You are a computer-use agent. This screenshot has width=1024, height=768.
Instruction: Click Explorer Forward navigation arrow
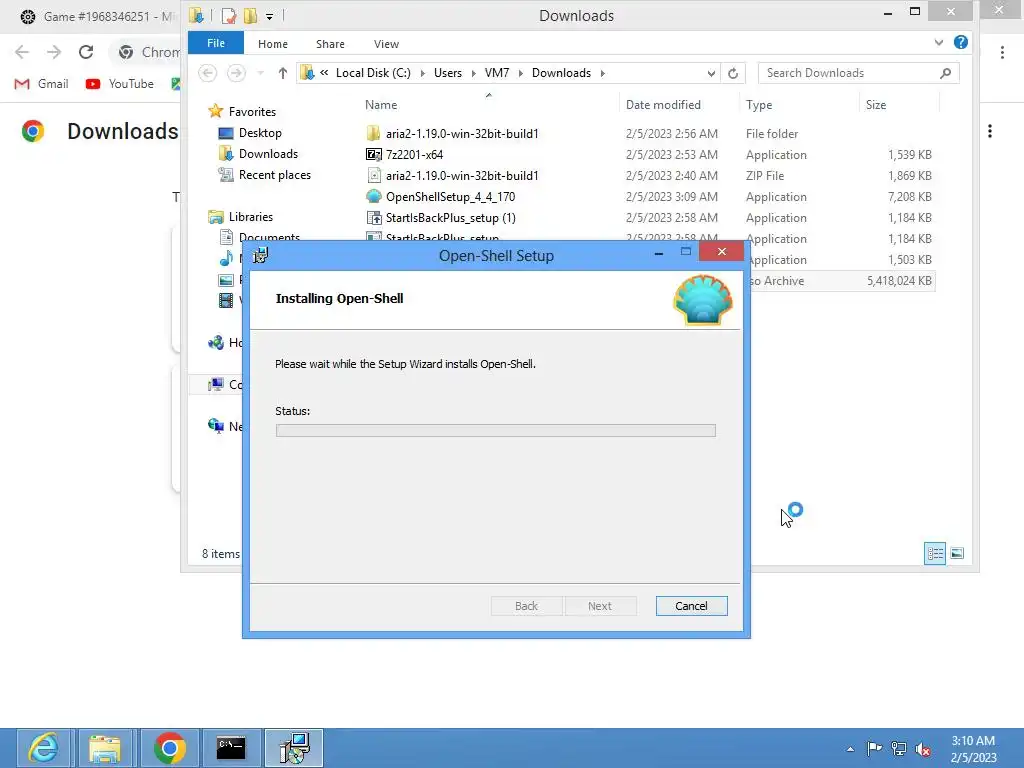click(x=236, y=73)
